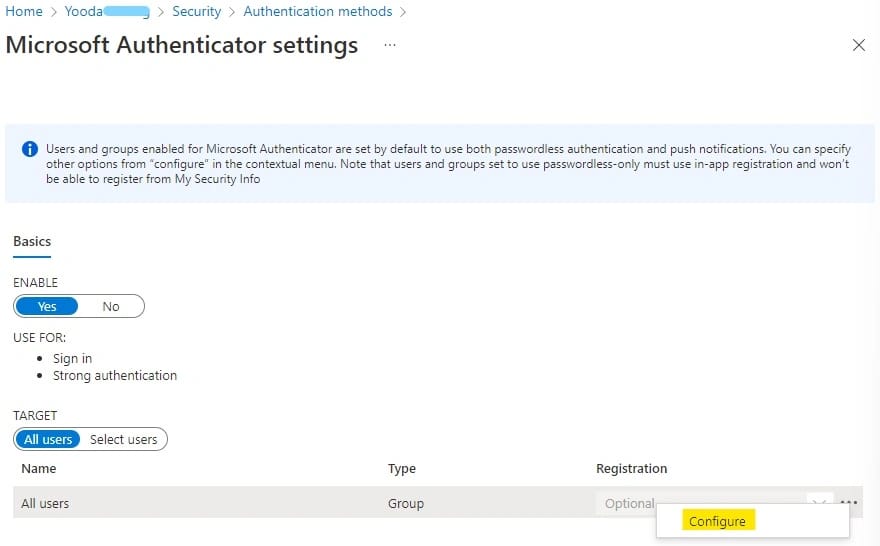
Task: Close the Microsoft Authenticator settings pane
Action: pyautogui.click(x=858, y=45)
